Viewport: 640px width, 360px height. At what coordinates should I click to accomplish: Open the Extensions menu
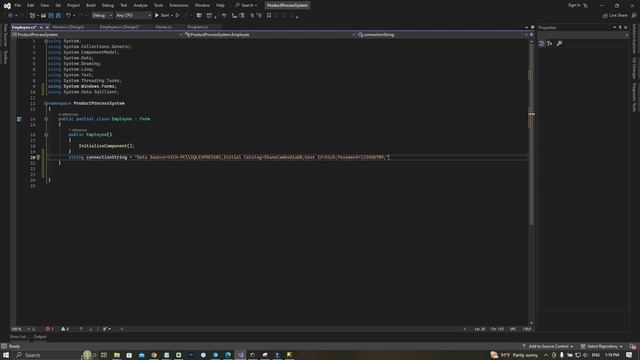[x=179, y=5]
